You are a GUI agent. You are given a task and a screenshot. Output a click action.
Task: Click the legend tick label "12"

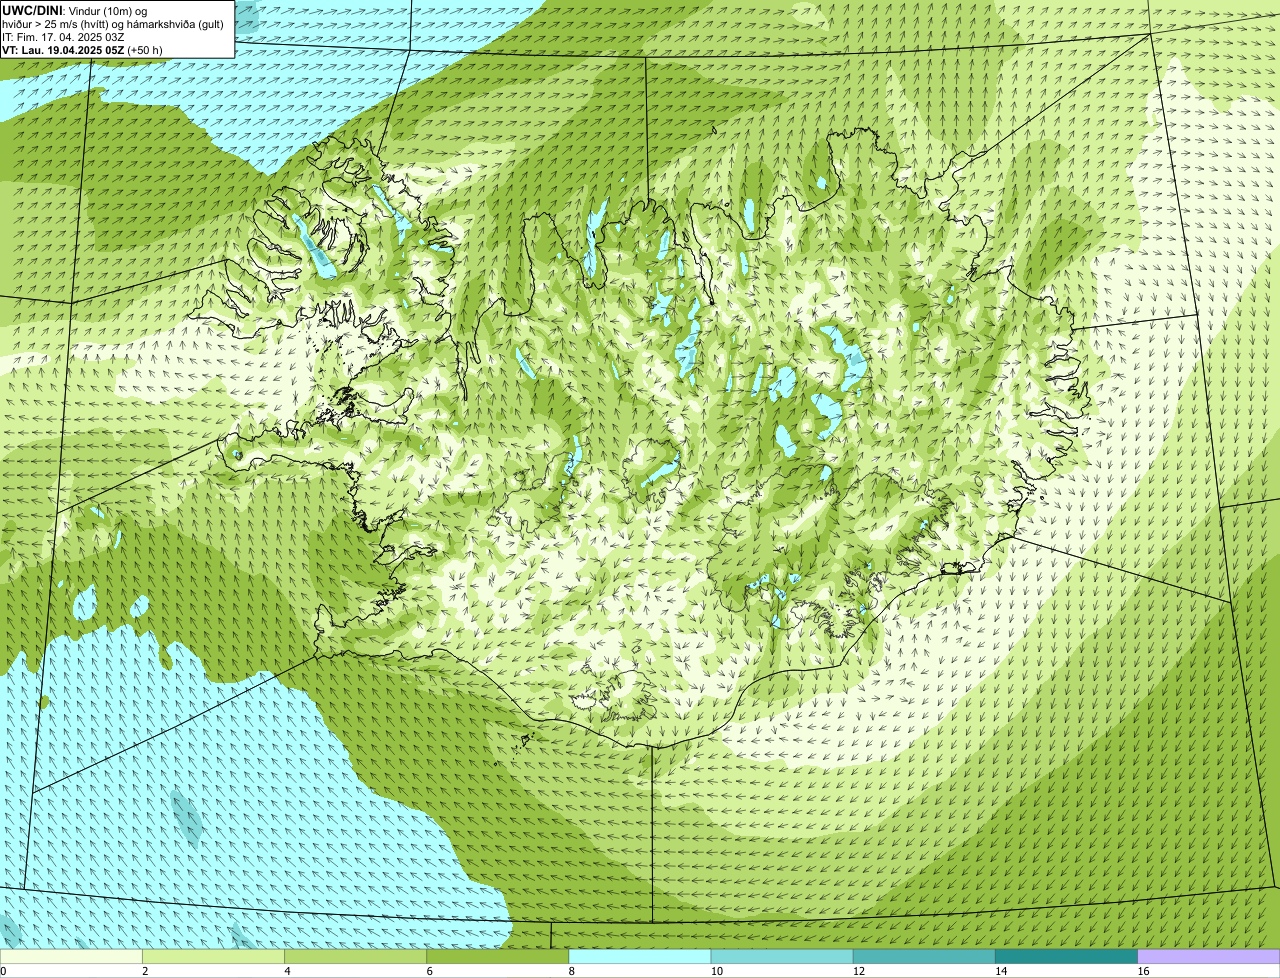858,971
